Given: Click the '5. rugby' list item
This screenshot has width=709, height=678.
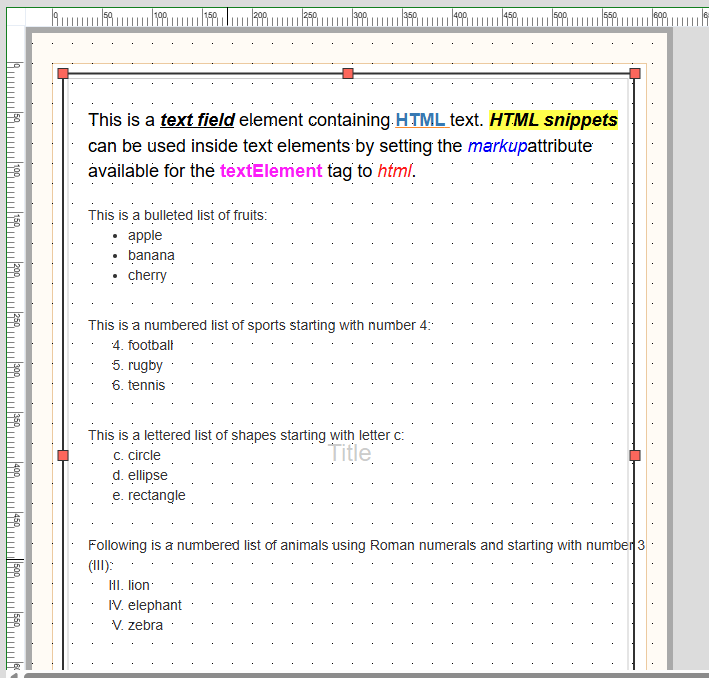Looking at the screenshot, I should click(137, 365).
